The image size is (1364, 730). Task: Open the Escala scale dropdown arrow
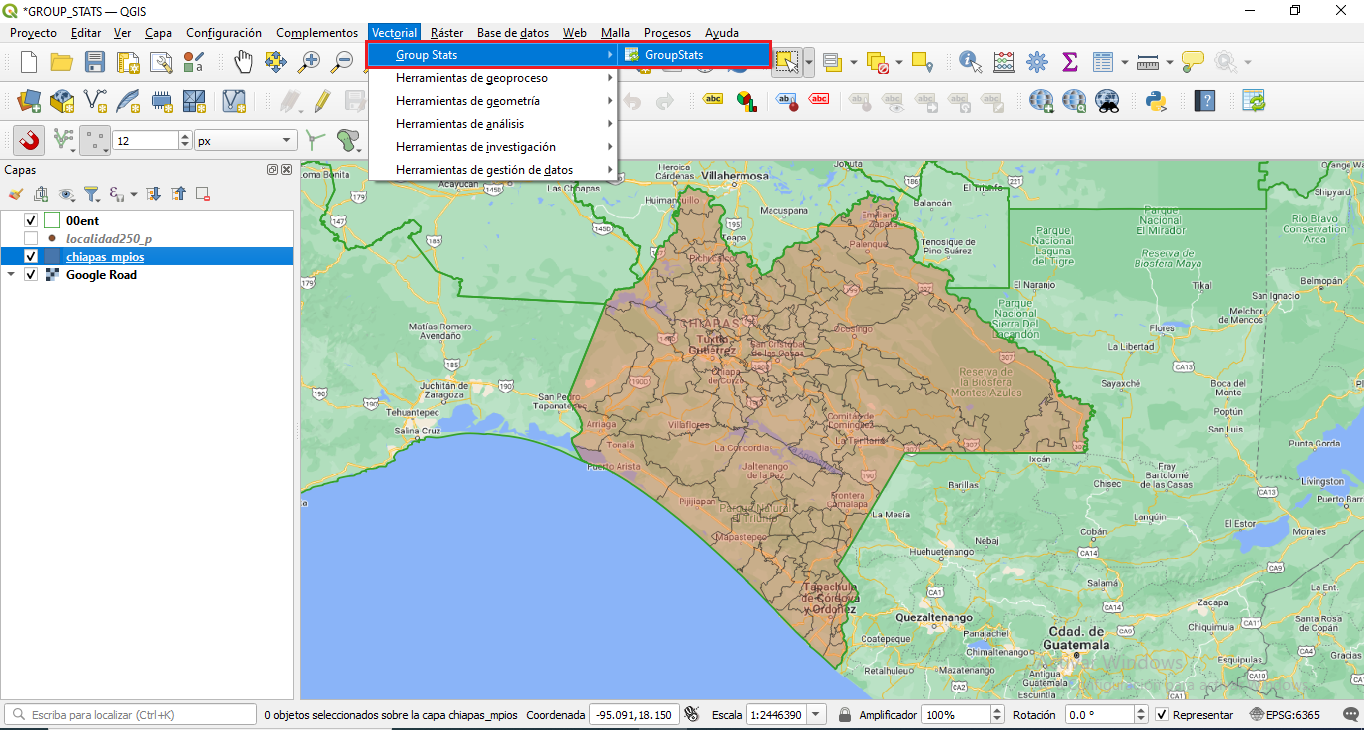pyautogui.click(x=816, y=715)
